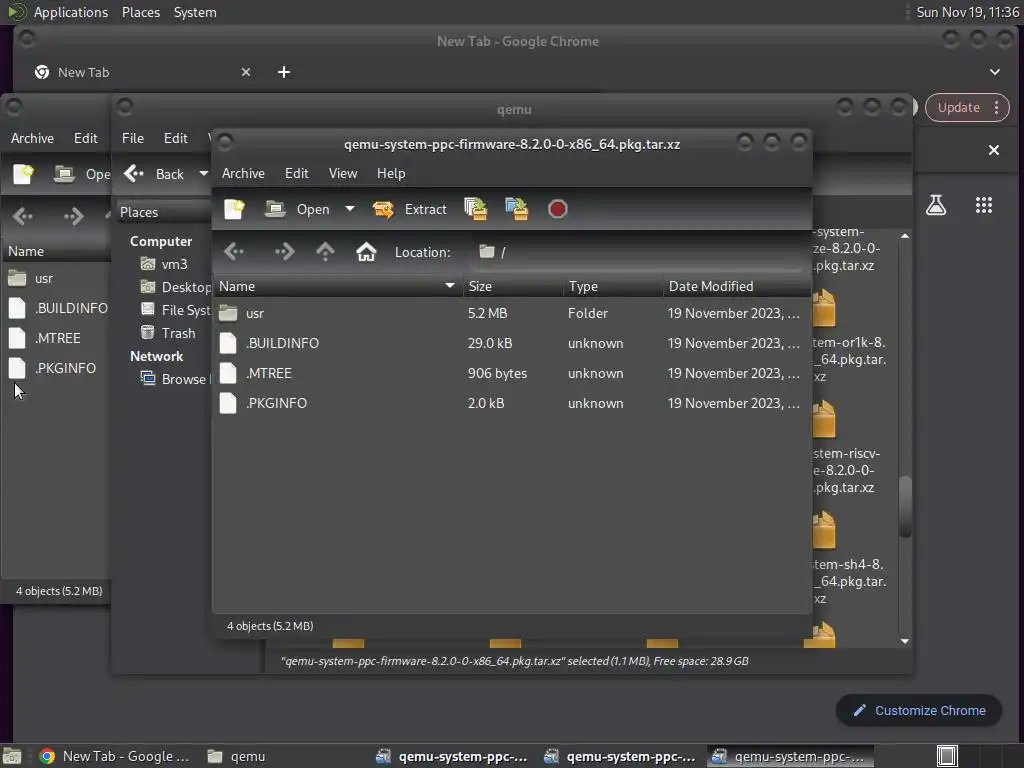Click forward arrow in leftmost archive window

(x=73, y=216)
